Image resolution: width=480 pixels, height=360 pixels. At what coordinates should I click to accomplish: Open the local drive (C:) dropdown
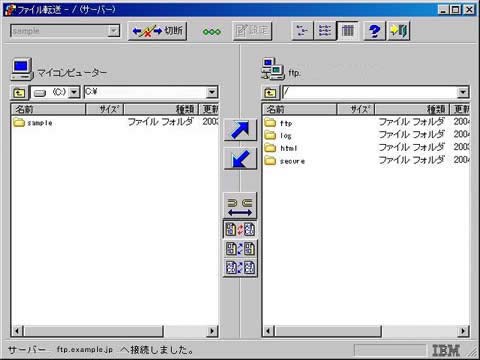pyautogui.click(x=74, y=92)
